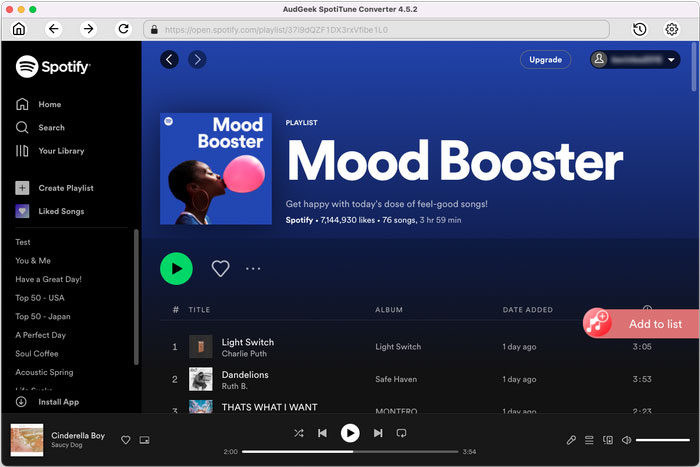
Task: Play the Mood Booster playlist with green button
Action: [176, 269]
